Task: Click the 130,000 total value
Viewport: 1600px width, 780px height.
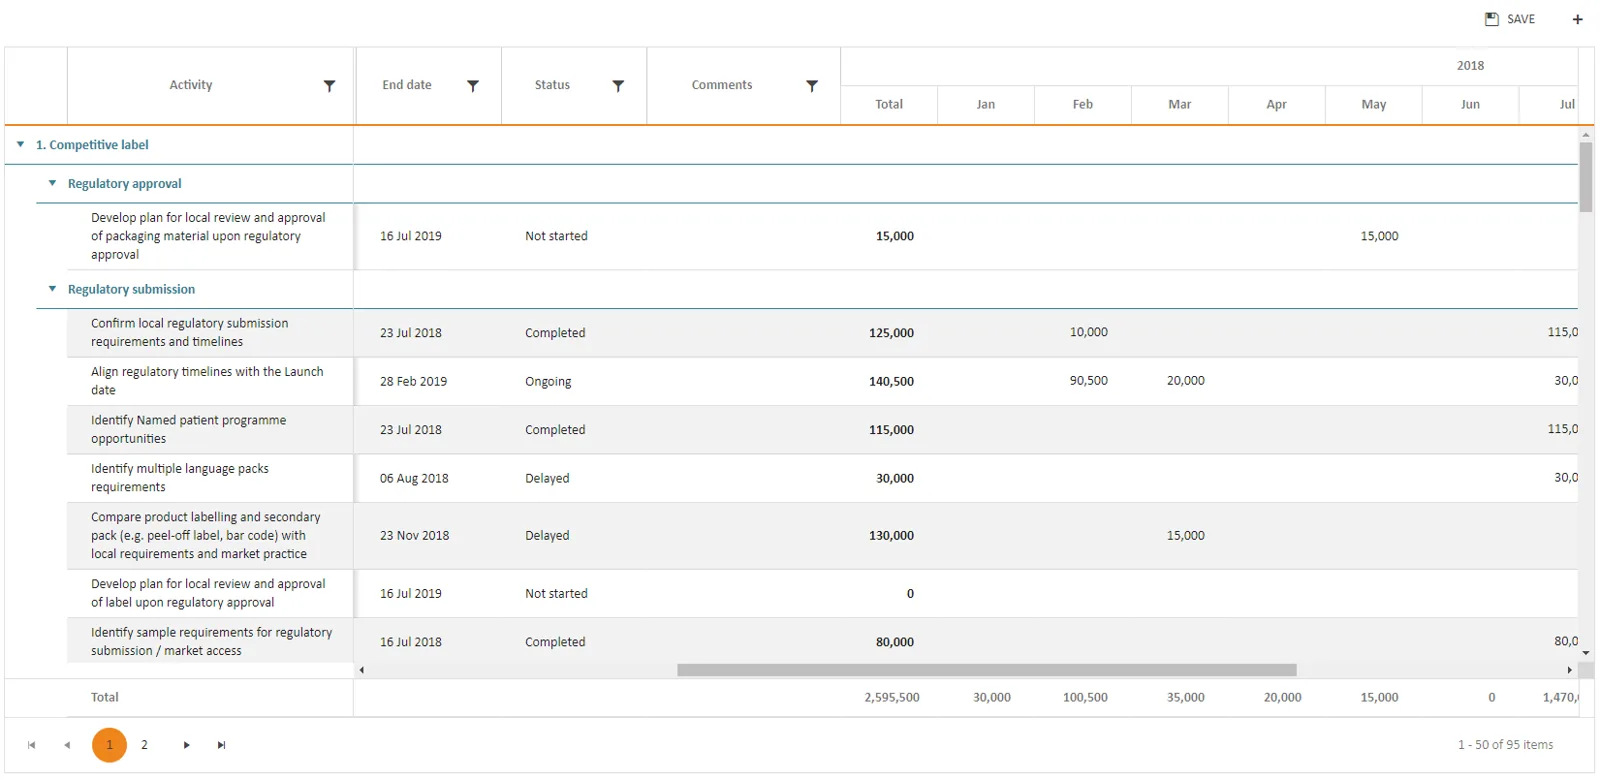Action: click(891, 536)
